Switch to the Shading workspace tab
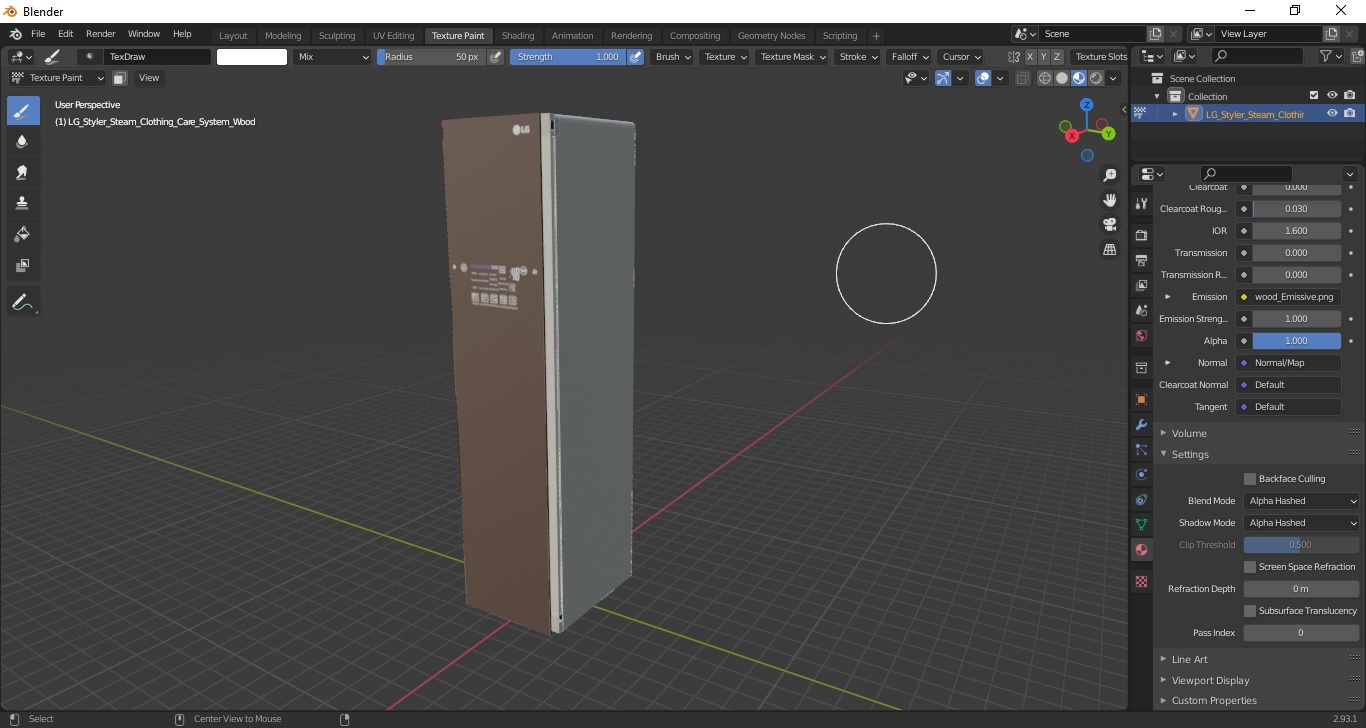The image size is (1366, 728). click(518, 36)
